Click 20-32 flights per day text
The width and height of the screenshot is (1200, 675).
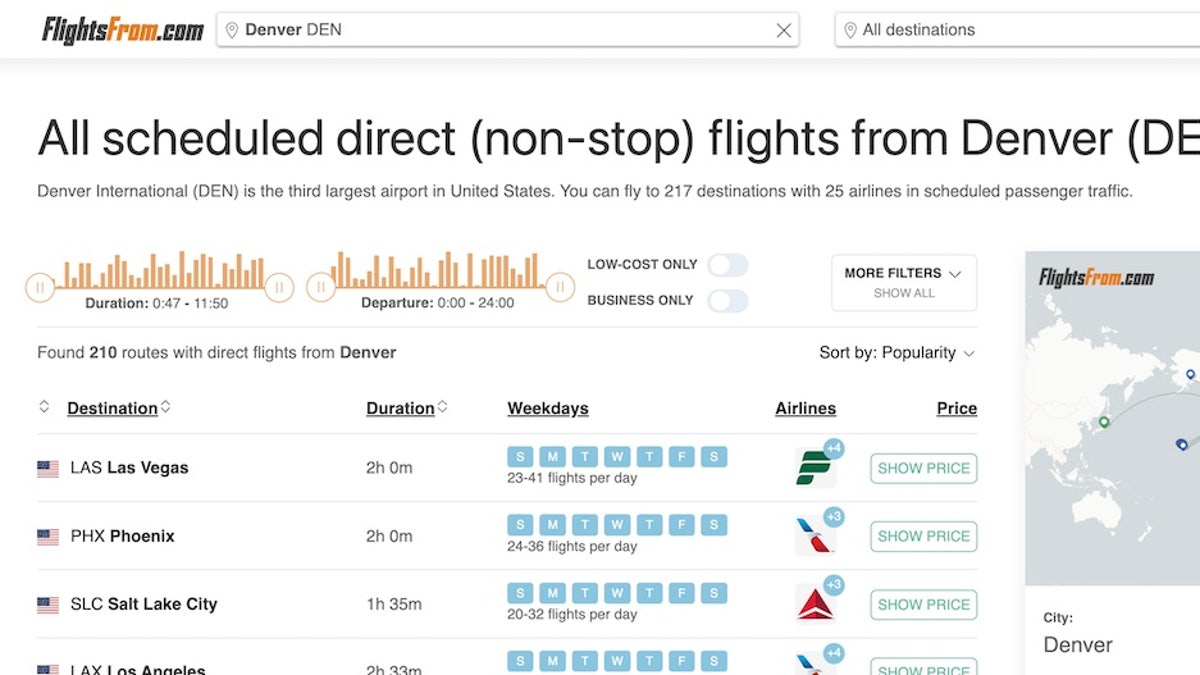[572, 614]
